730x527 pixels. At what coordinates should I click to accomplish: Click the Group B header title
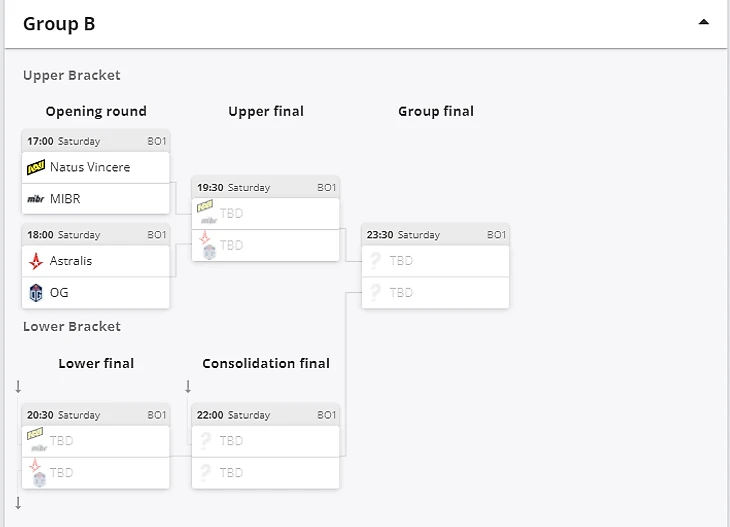59,24
